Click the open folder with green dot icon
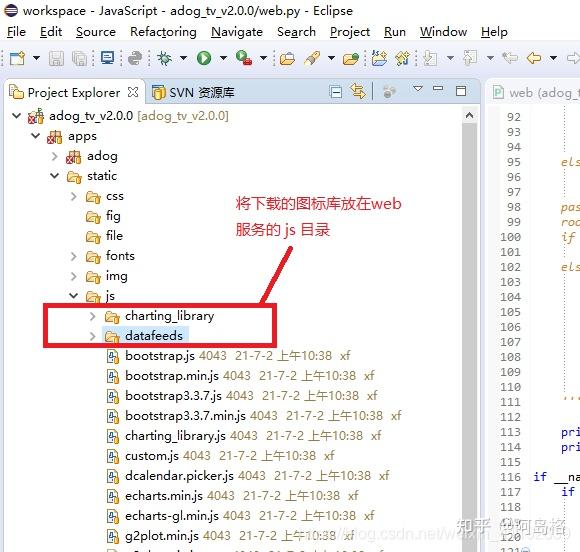This screenshot has width=580, height=552. 351,58
